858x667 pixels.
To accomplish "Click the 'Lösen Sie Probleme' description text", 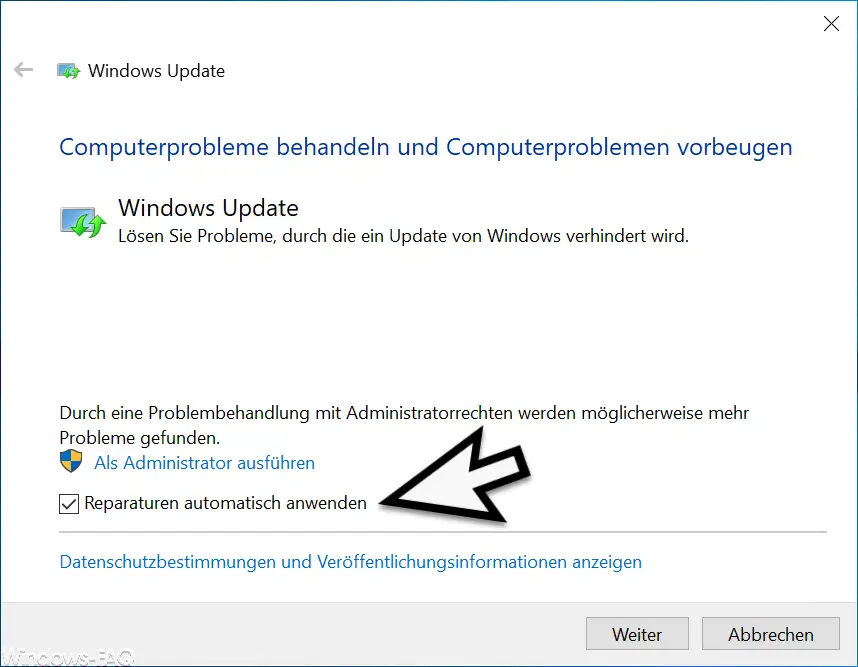I will click(x=403, y=236).
